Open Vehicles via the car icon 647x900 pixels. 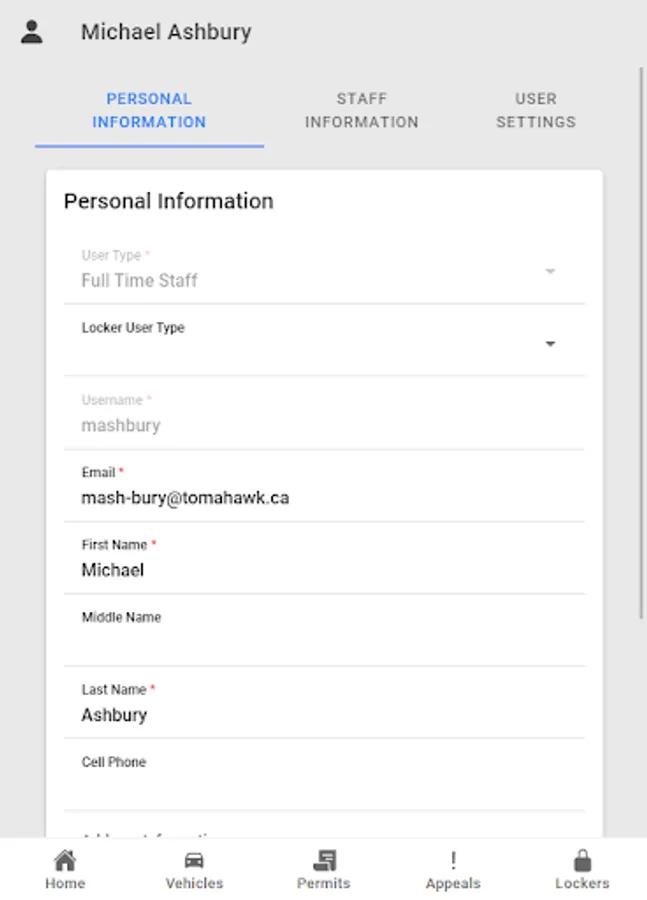coord(194,860)
